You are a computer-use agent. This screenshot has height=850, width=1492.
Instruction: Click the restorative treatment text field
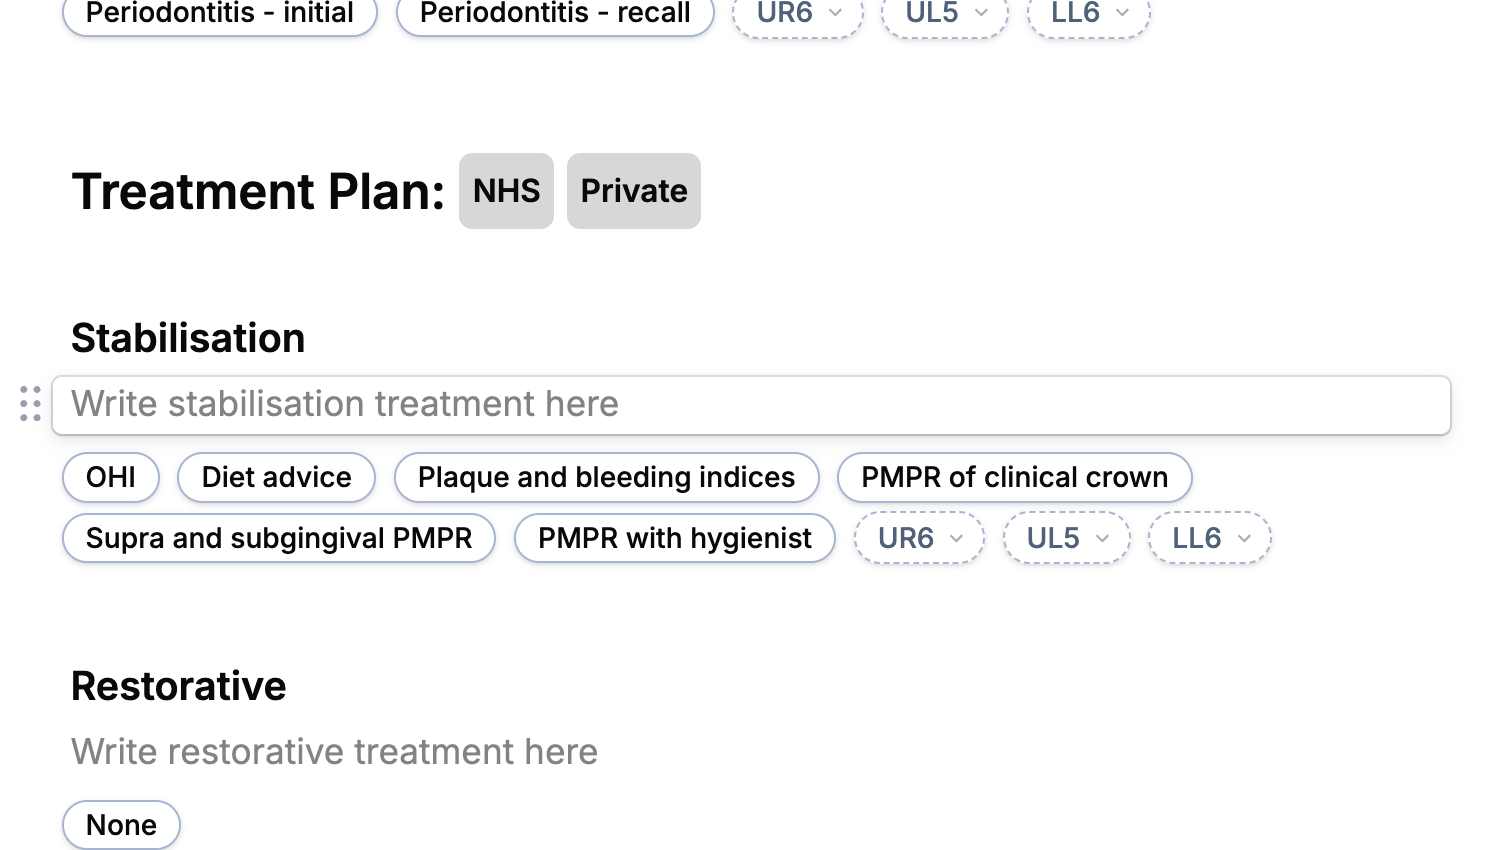[x=334, y=752]
